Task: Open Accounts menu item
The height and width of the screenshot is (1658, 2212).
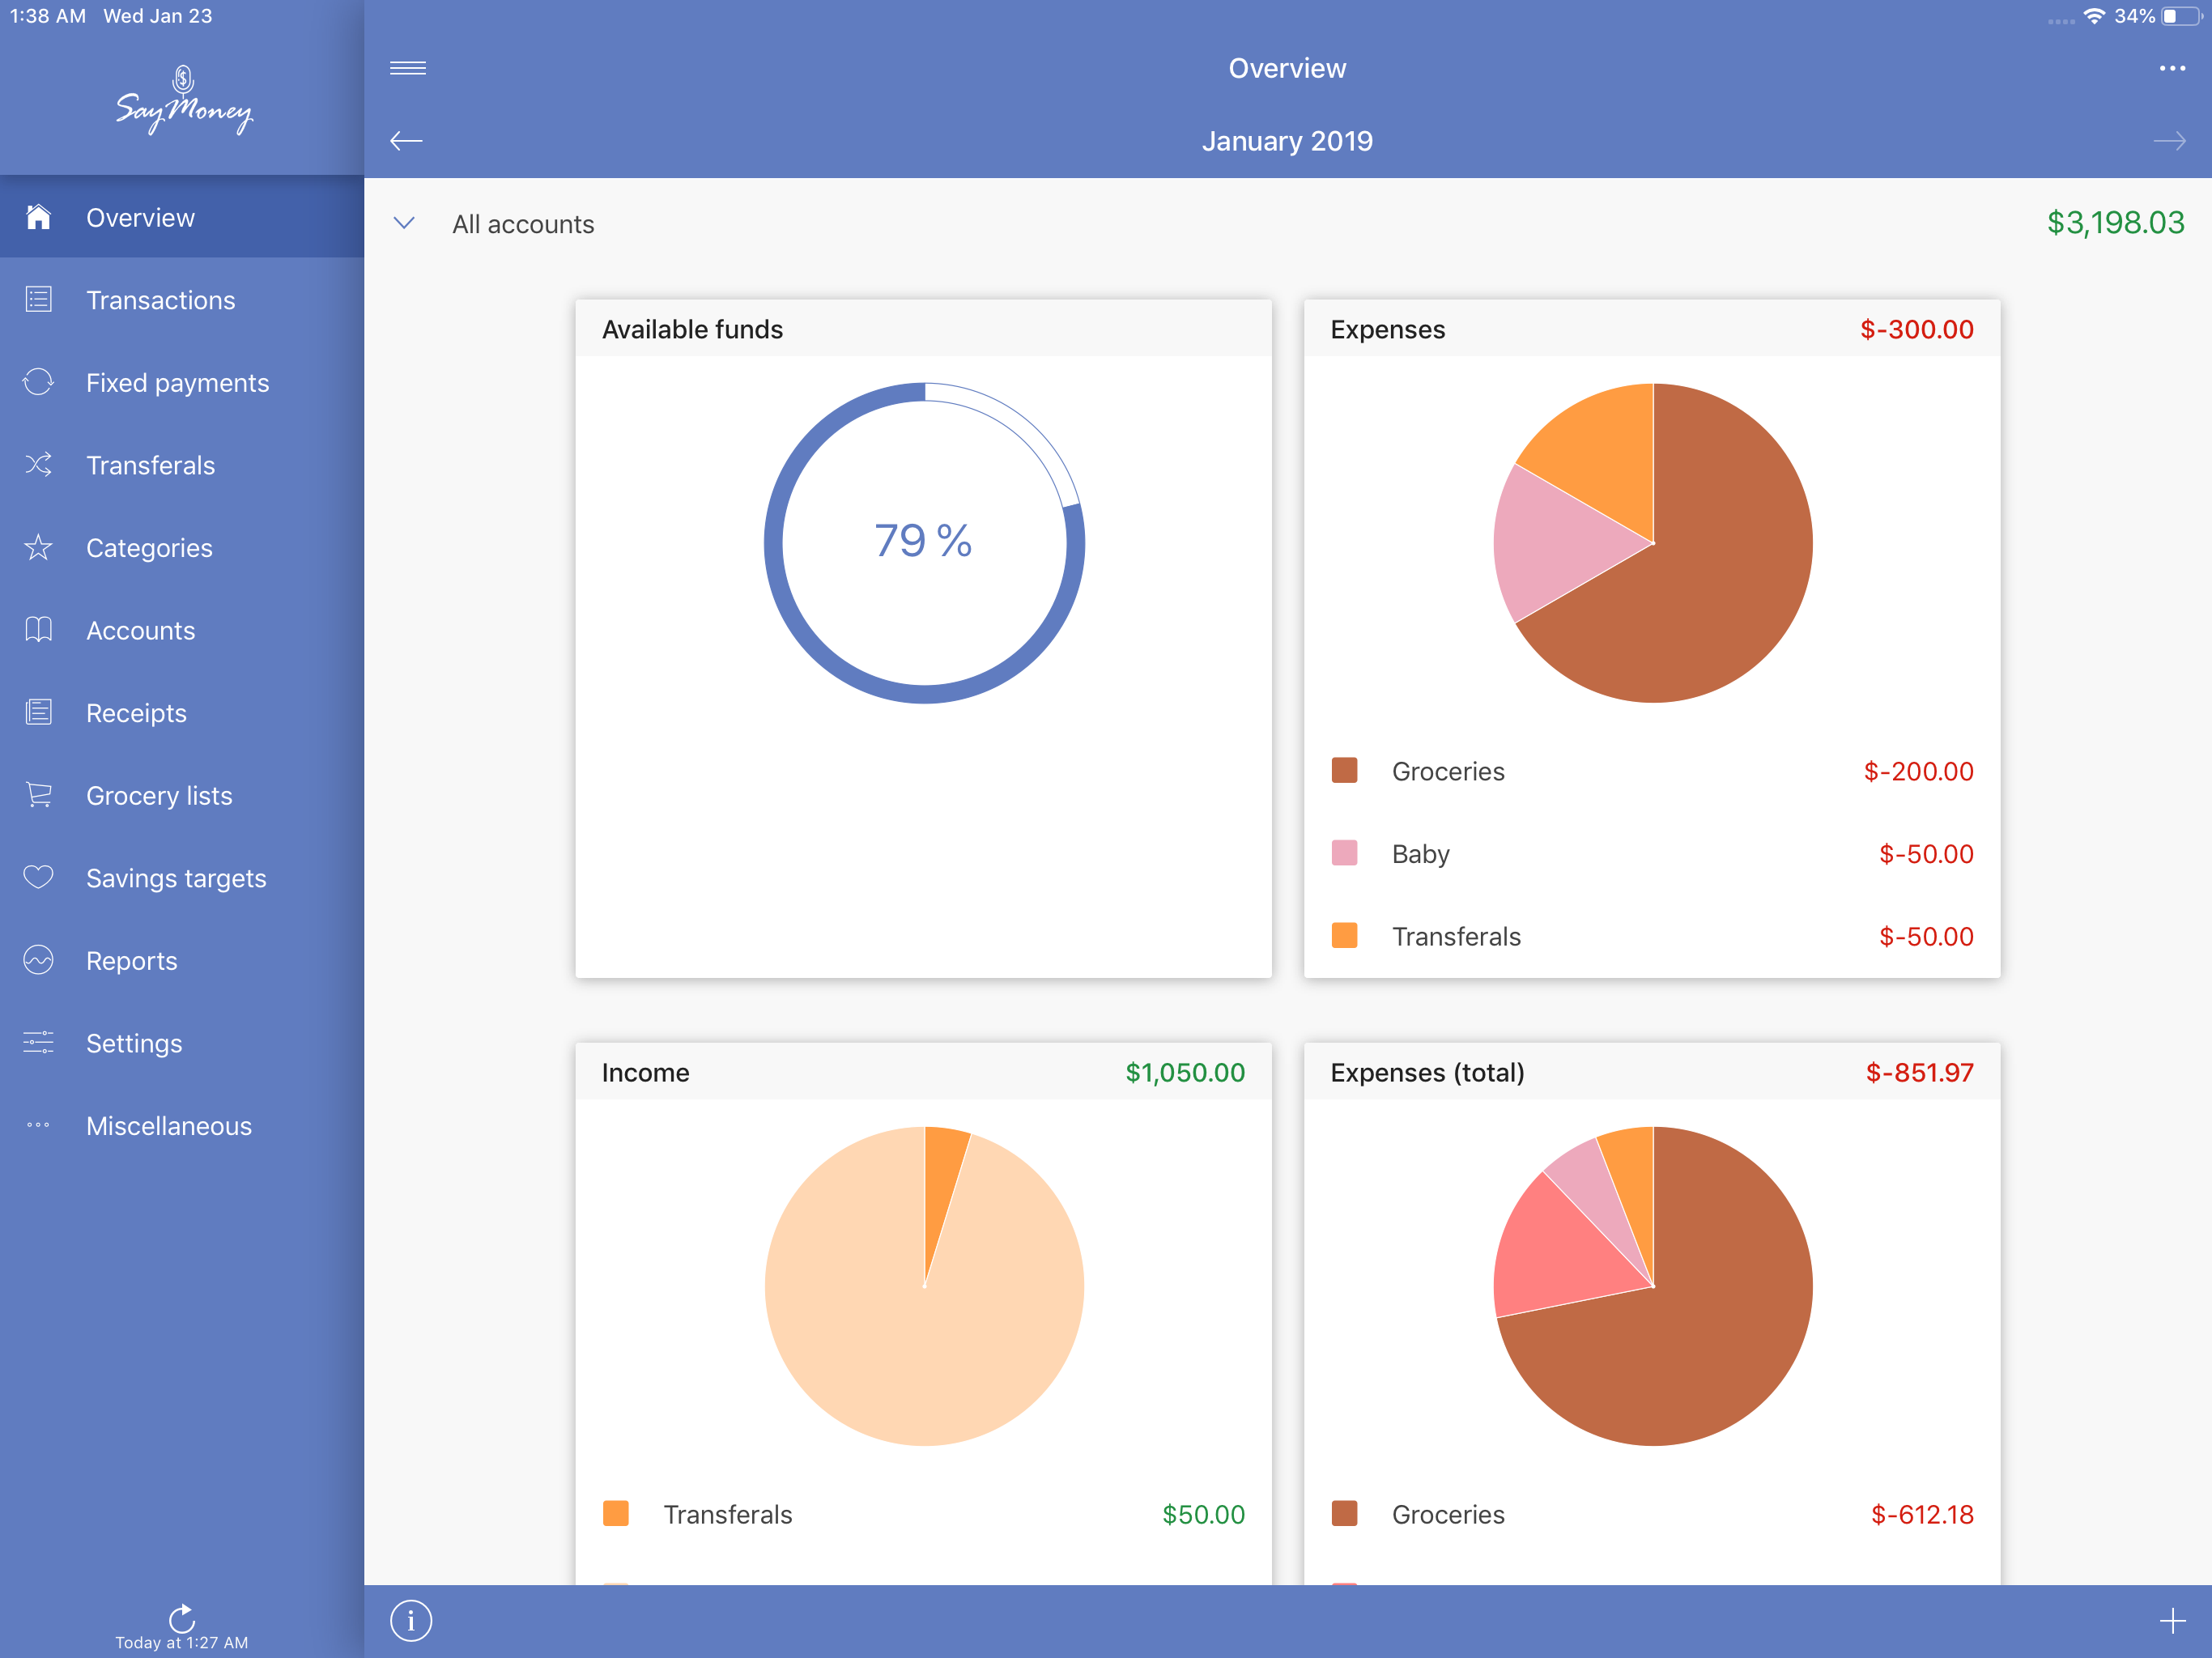Action: 182,630
